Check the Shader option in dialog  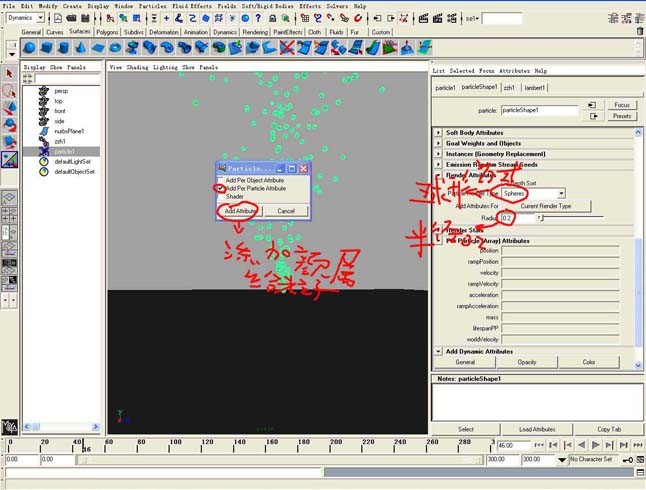pyautogui.click(x=220, y=197)
